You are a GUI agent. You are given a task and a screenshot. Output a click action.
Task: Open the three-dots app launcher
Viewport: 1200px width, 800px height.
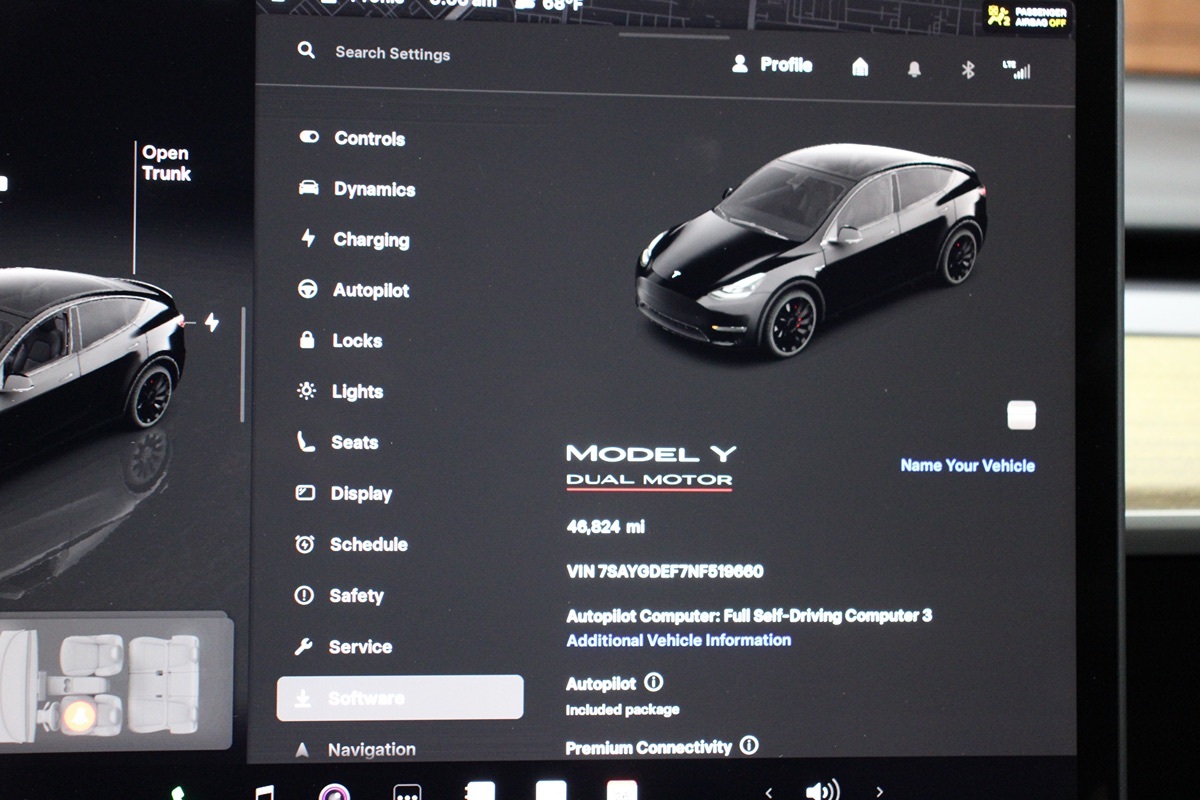(x=407, y=793)
